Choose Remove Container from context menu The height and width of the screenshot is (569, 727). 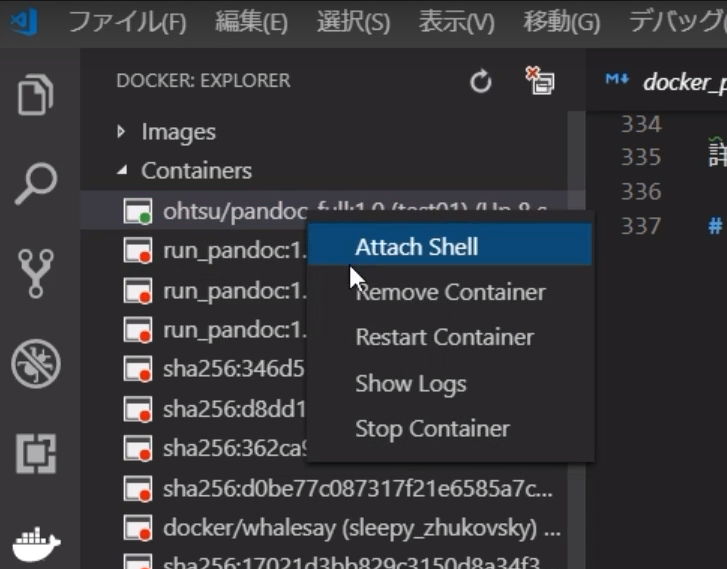coord(450,292)
